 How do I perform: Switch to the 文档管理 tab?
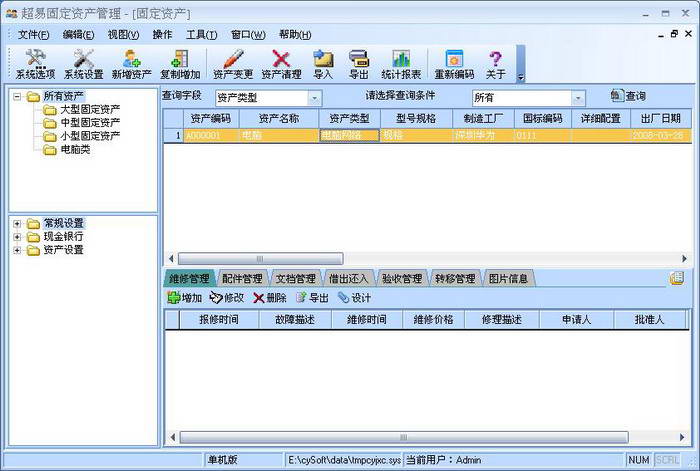295,279
